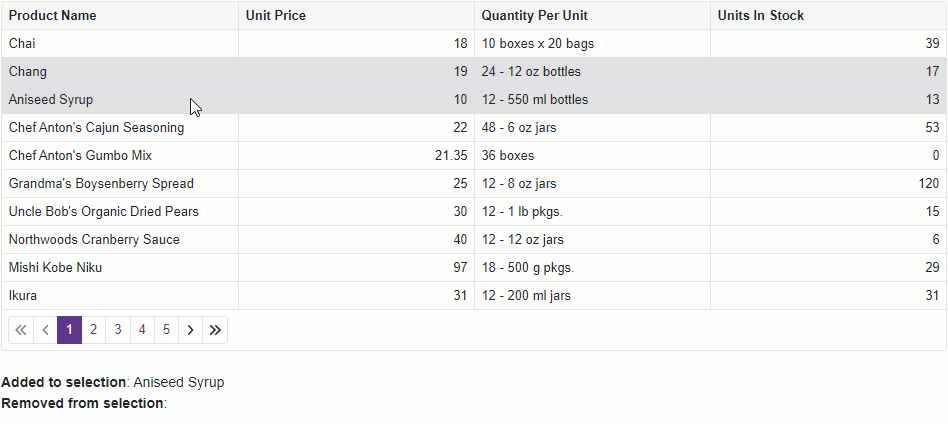Go to first page using double-left arrow
The width and height of the screenshot is (948, 424).
pos(21,330)
